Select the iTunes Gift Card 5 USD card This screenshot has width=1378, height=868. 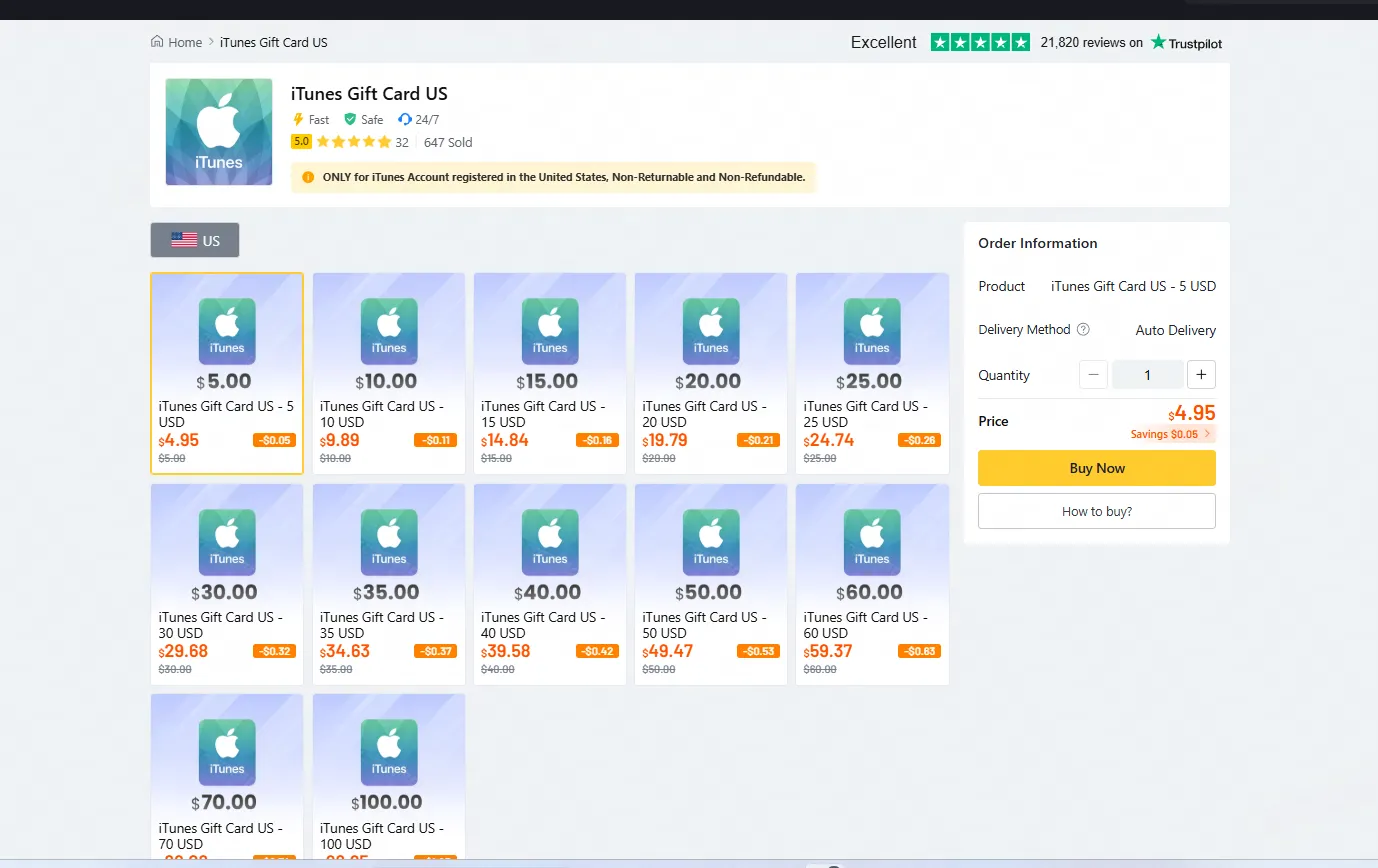click(x=227, y=373)
